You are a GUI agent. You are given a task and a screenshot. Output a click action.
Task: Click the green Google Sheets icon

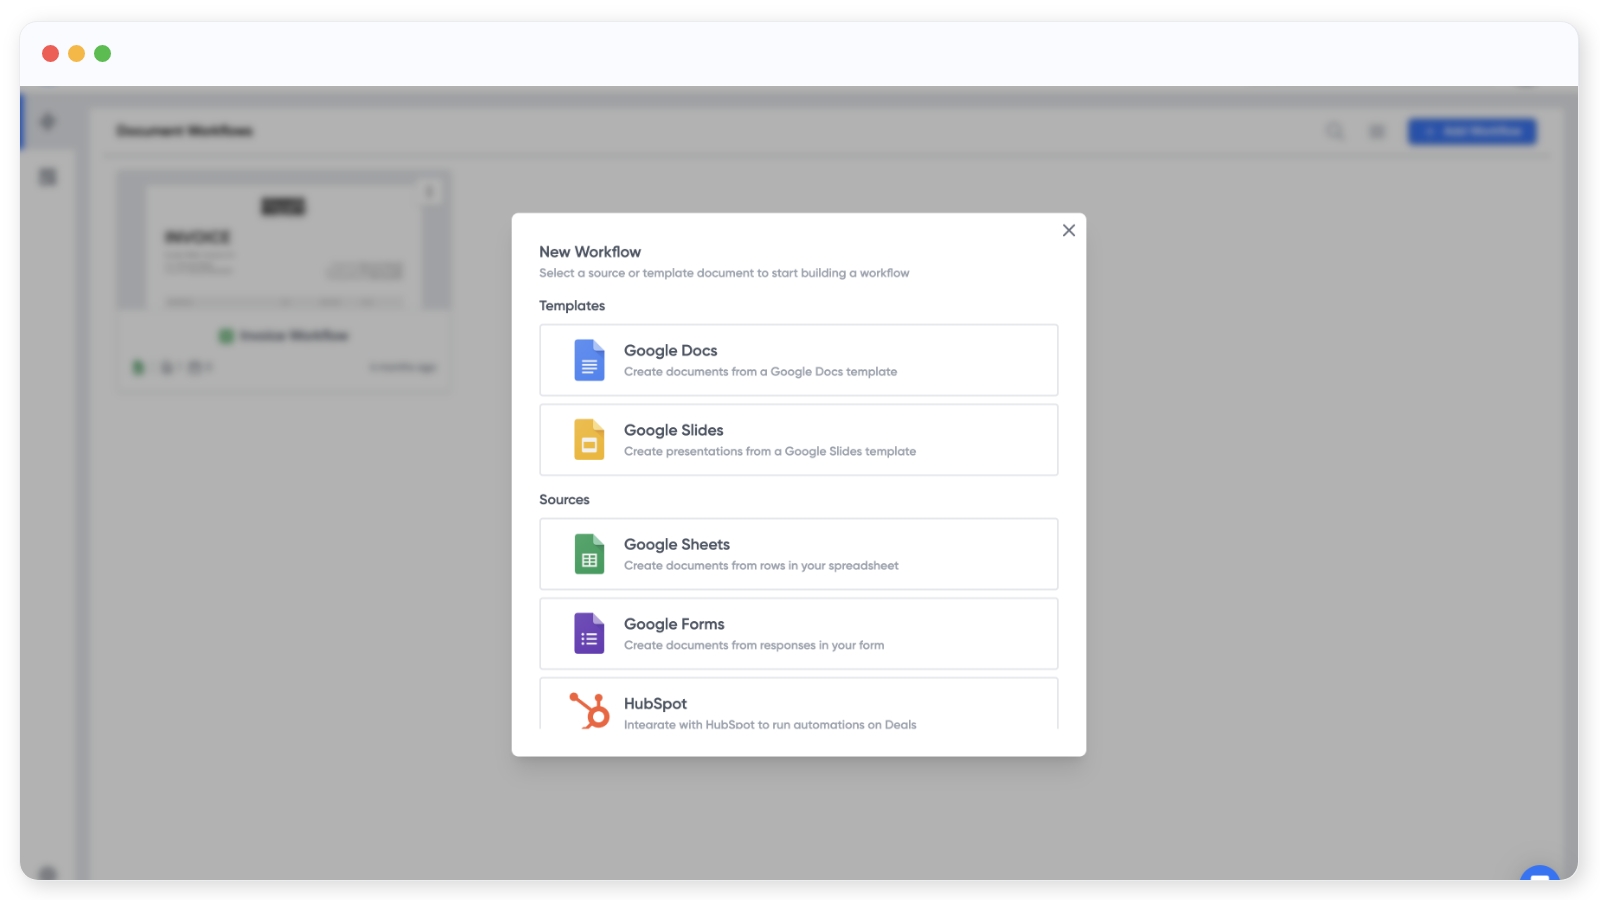click(x=589, y=554)
